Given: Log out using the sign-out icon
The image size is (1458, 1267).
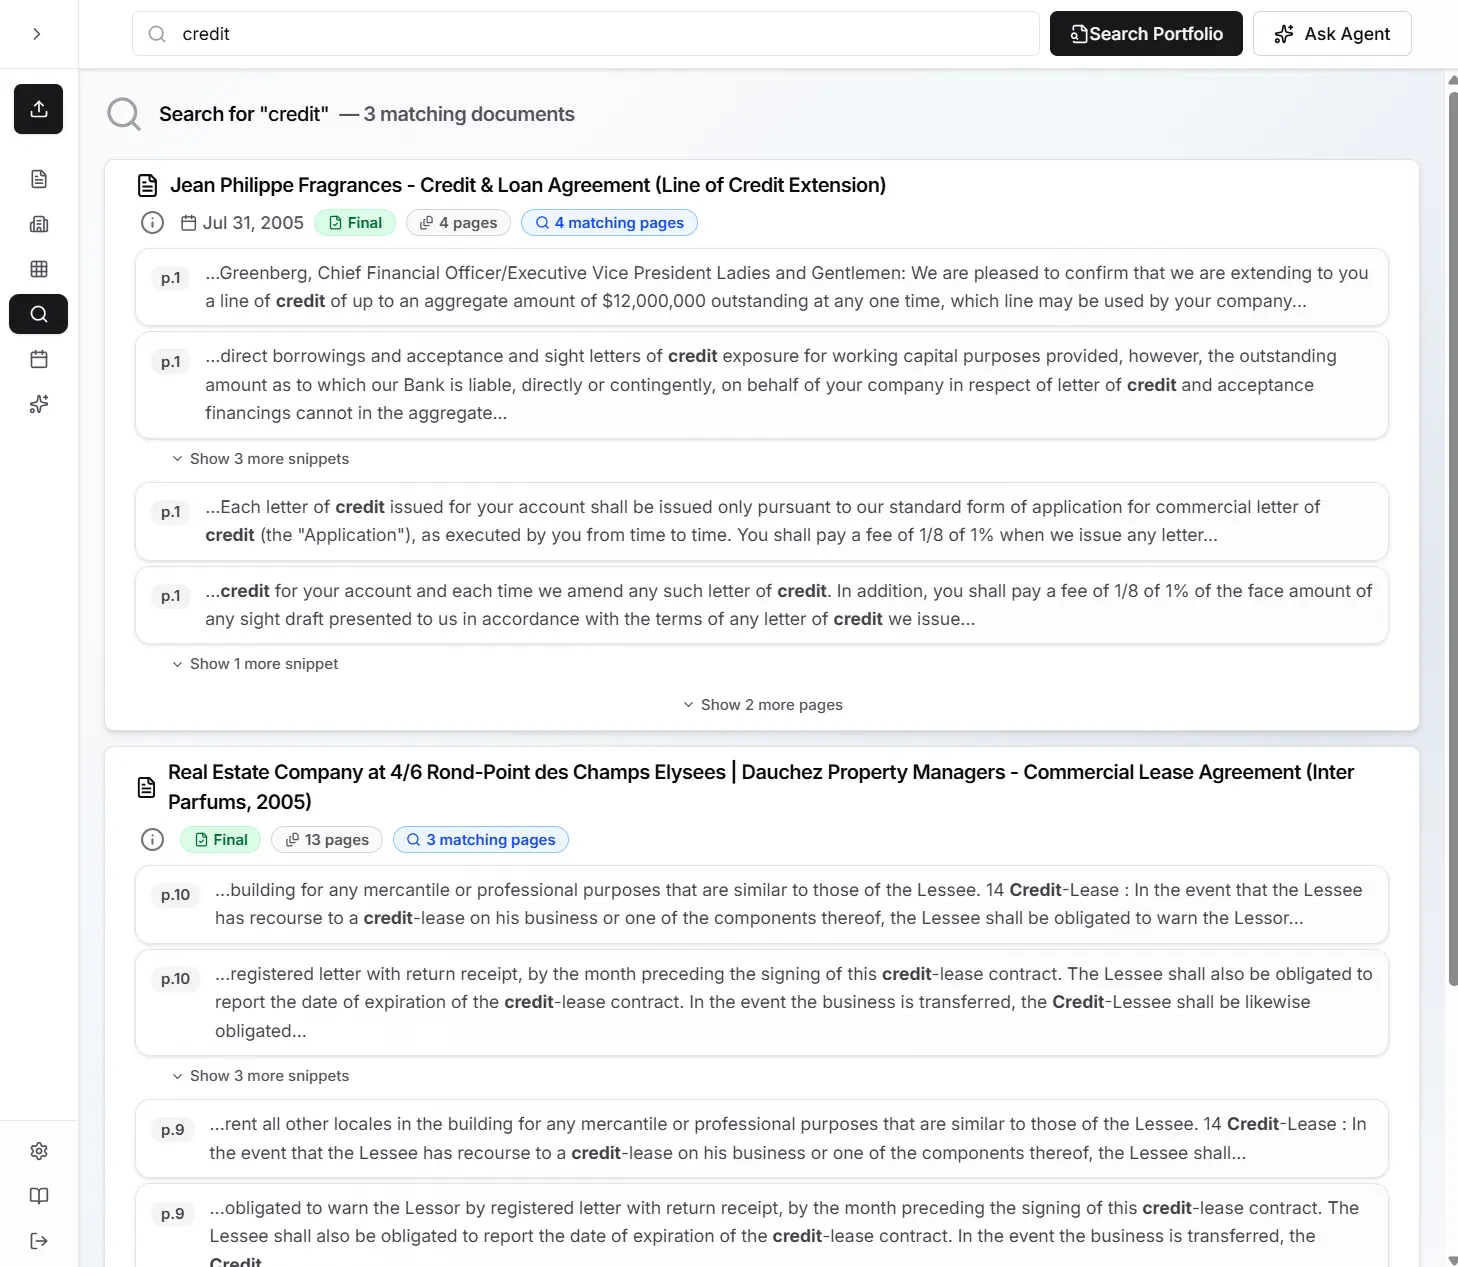Looking at the screenshot, I should [38, 1240].
